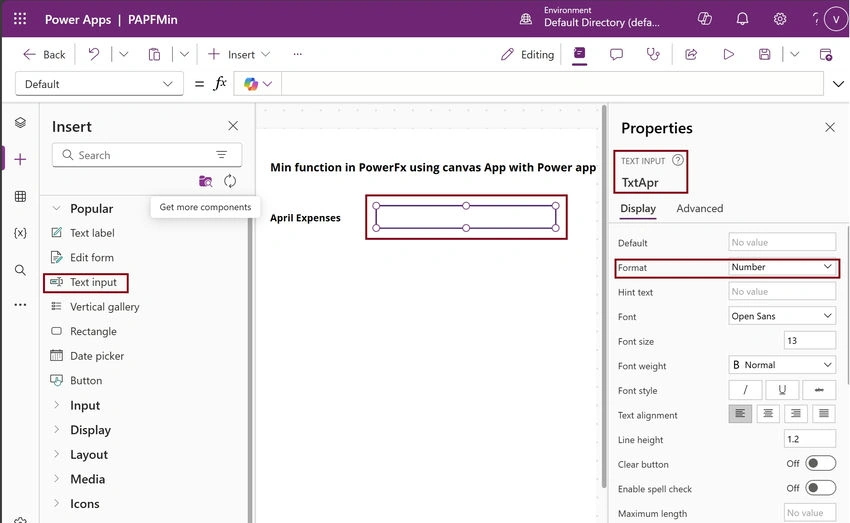Open the sidebar More ellipsis

coord(20,305)
